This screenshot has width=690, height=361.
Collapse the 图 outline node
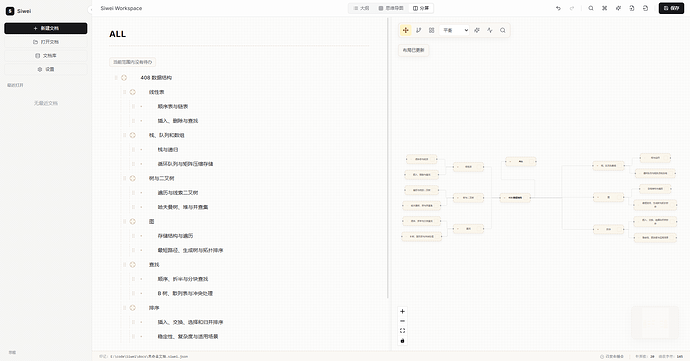(132, 221)
